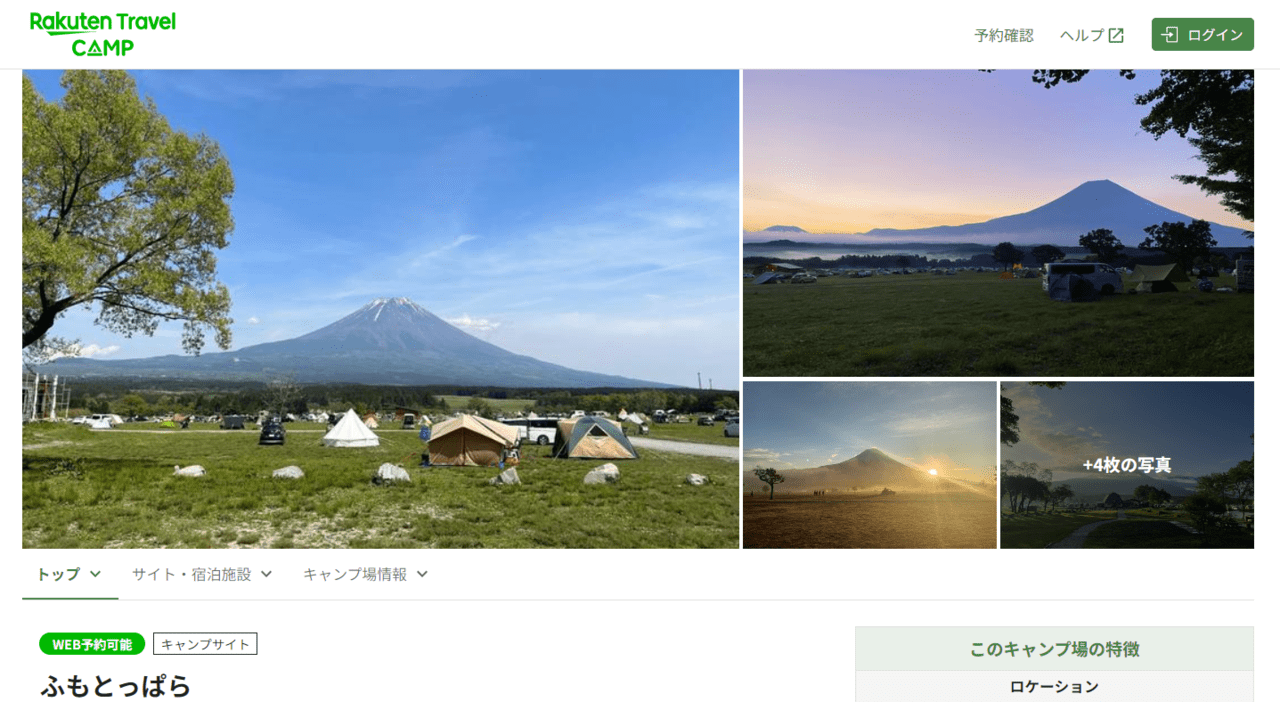Open the 予約確認 link
The width and height of the screenshot is (1280, 702).
1004,35
